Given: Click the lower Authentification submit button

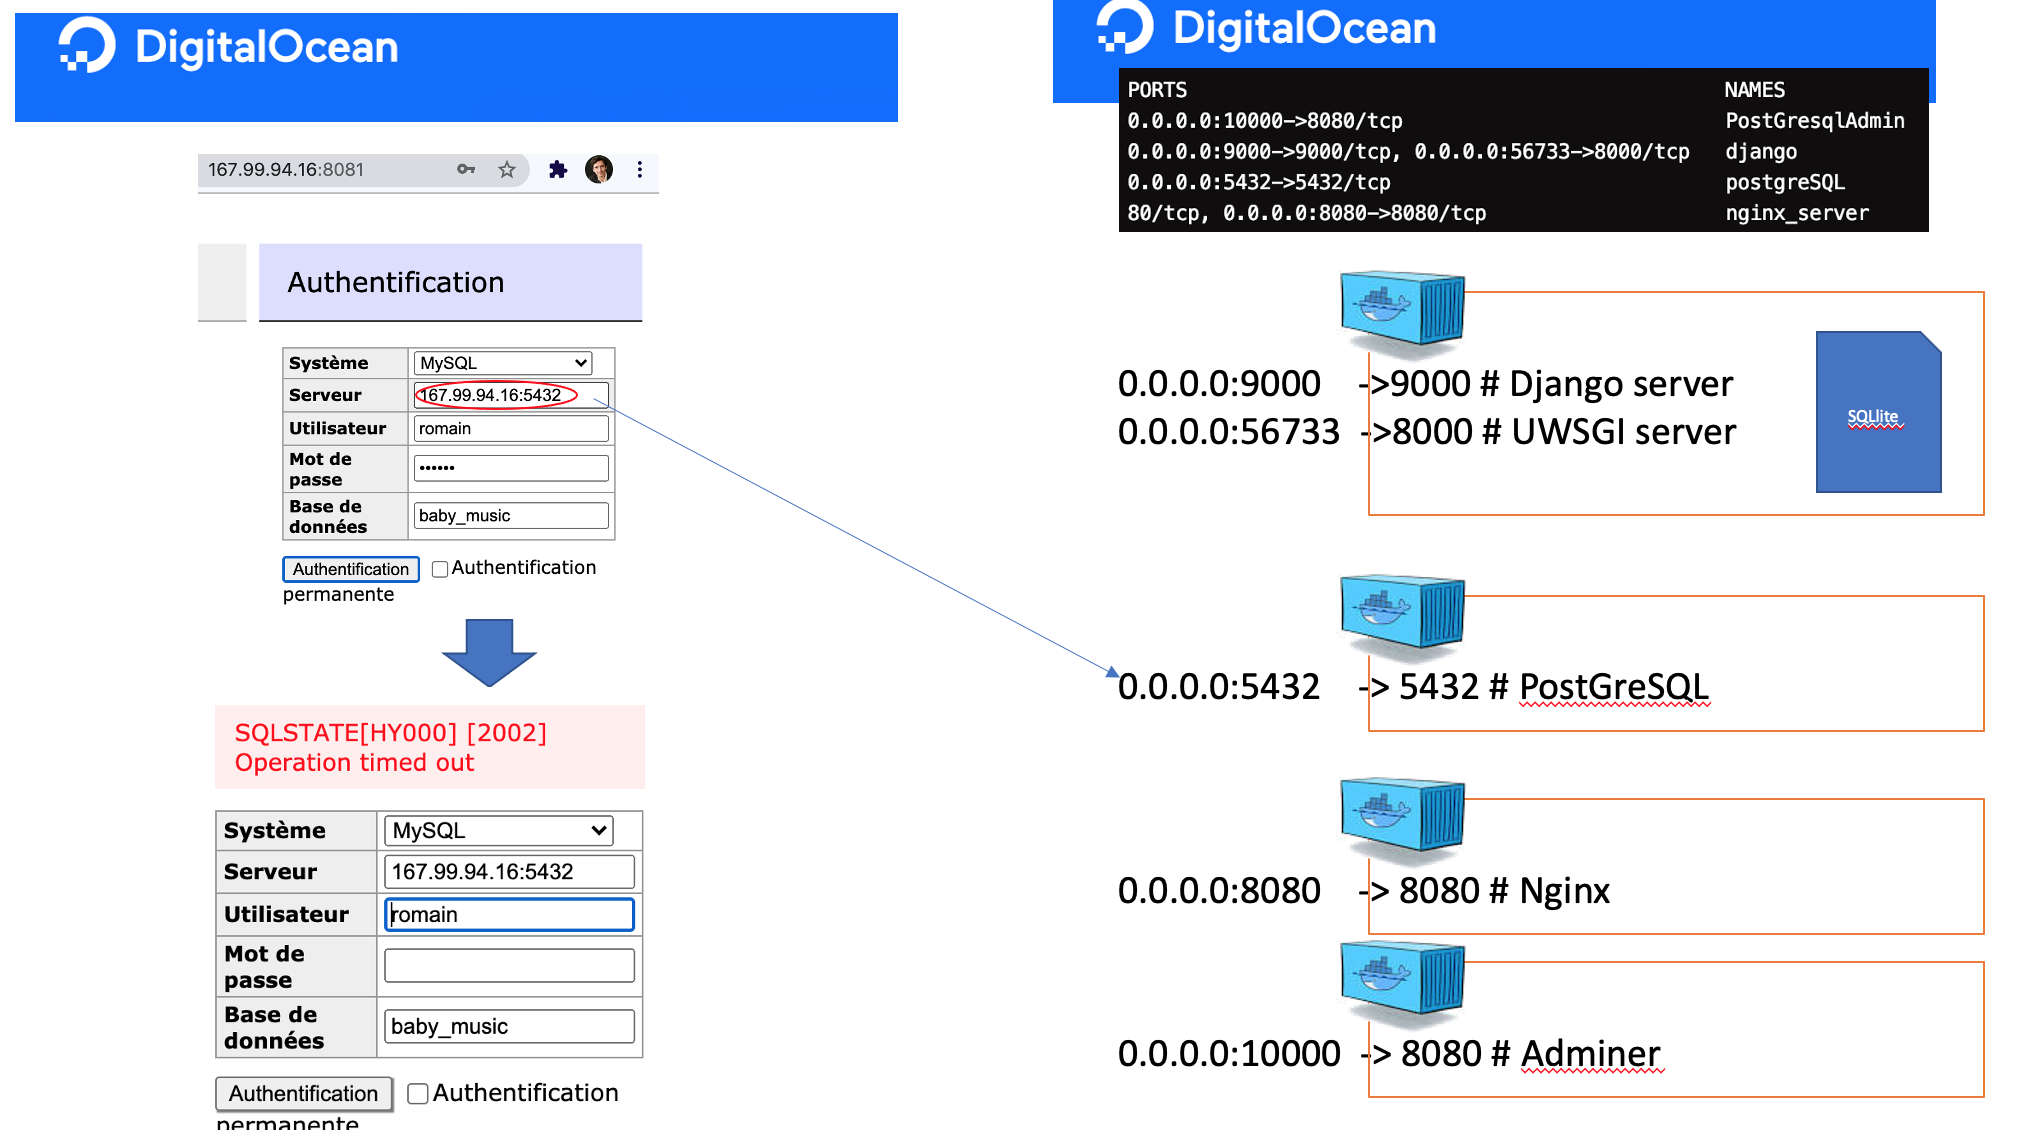Looking at the screenshot, I should coord(304,1093).
